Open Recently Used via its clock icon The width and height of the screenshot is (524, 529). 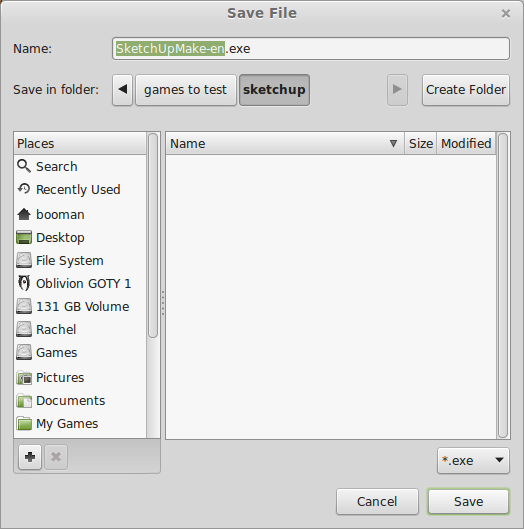pyautogui.click(x=24, y=189)
